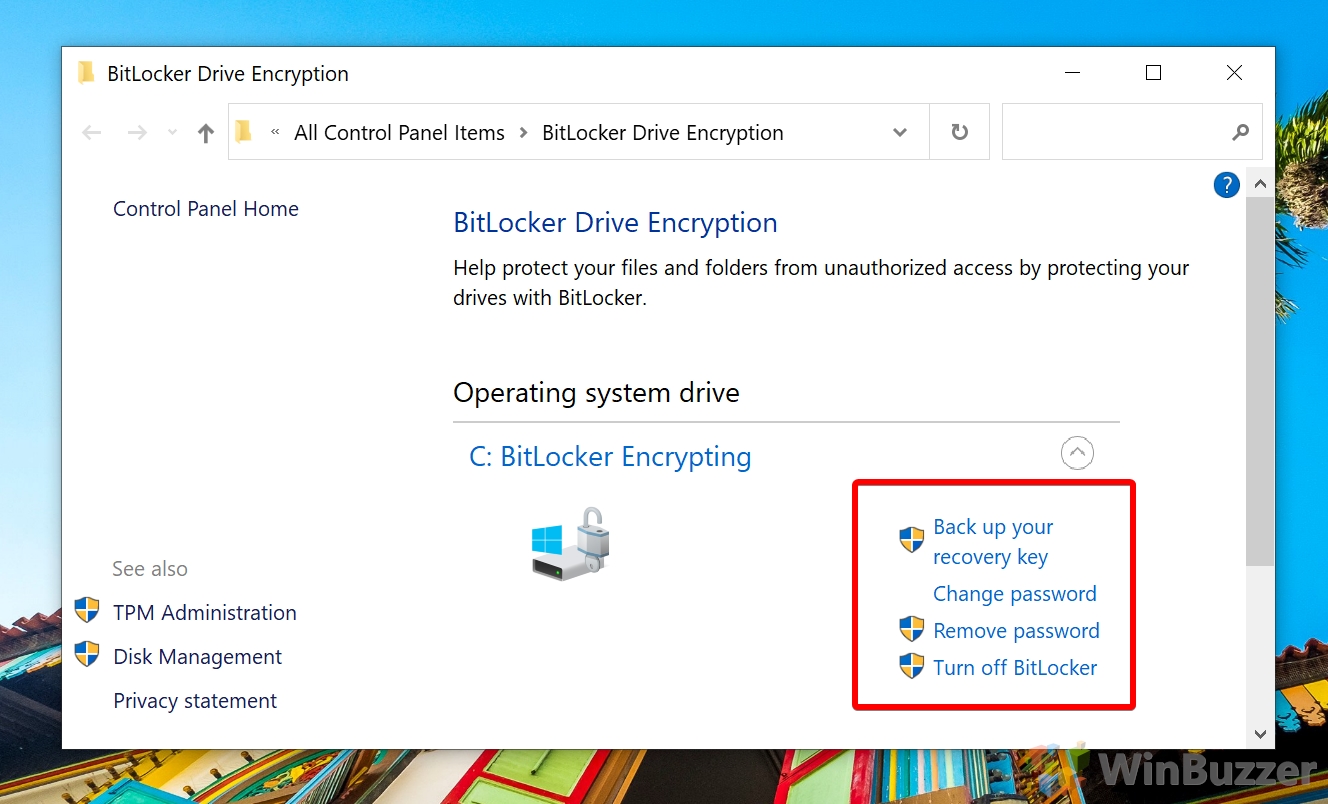Click the UAC shield next to Turn off BitLocker

pyautogui.click(x=911, y=666)
